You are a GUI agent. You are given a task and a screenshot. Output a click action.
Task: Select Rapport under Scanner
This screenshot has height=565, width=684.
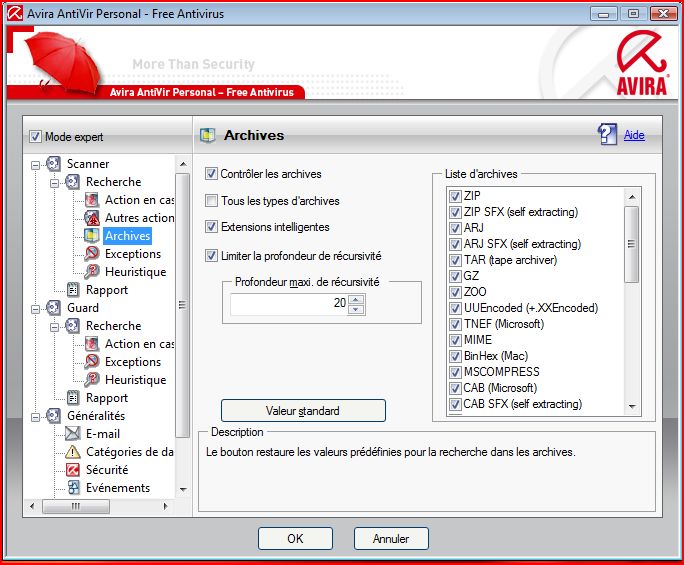107,290
